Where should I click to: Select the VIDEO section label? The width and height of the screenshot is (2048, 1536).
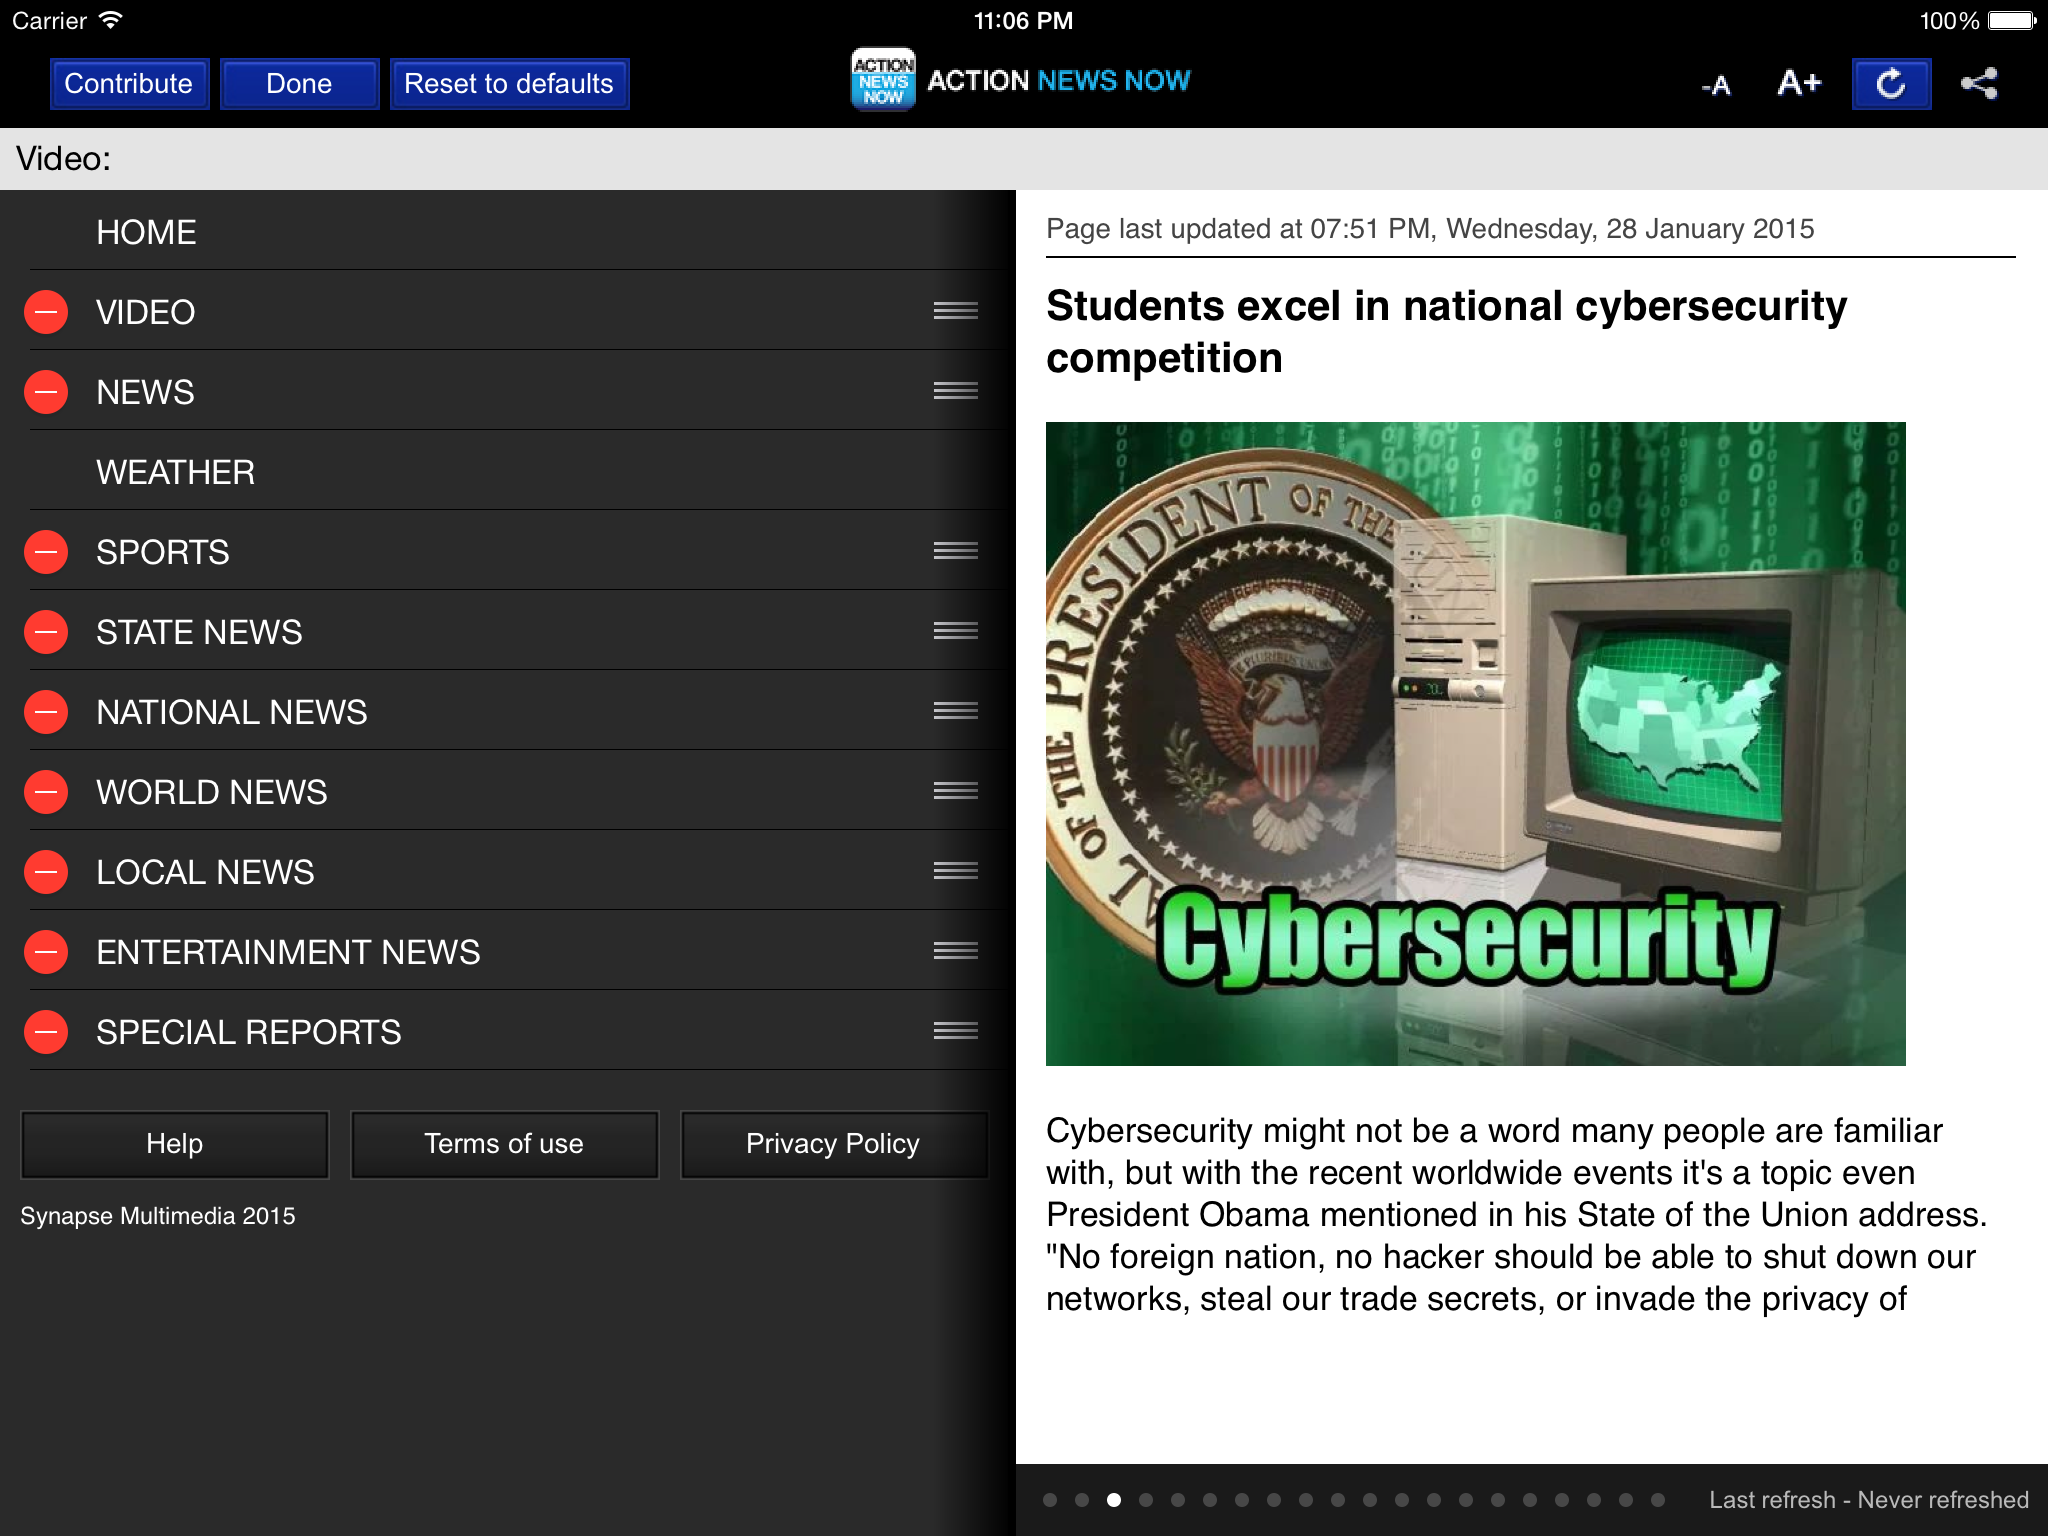(145, 312)
